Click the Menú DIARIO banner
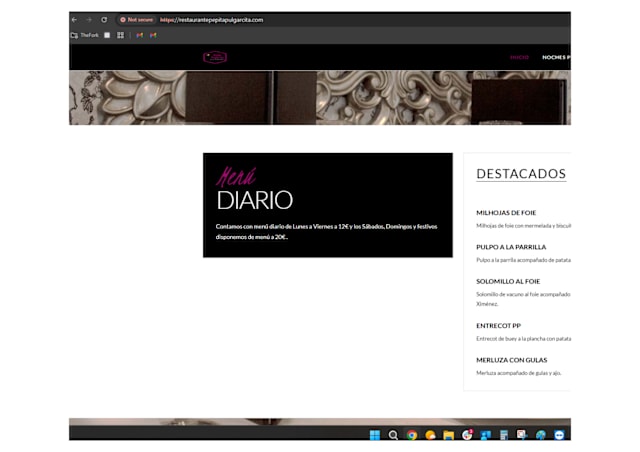Image resolution: width=640 pixels, height=452 pixels. [327, 205]
